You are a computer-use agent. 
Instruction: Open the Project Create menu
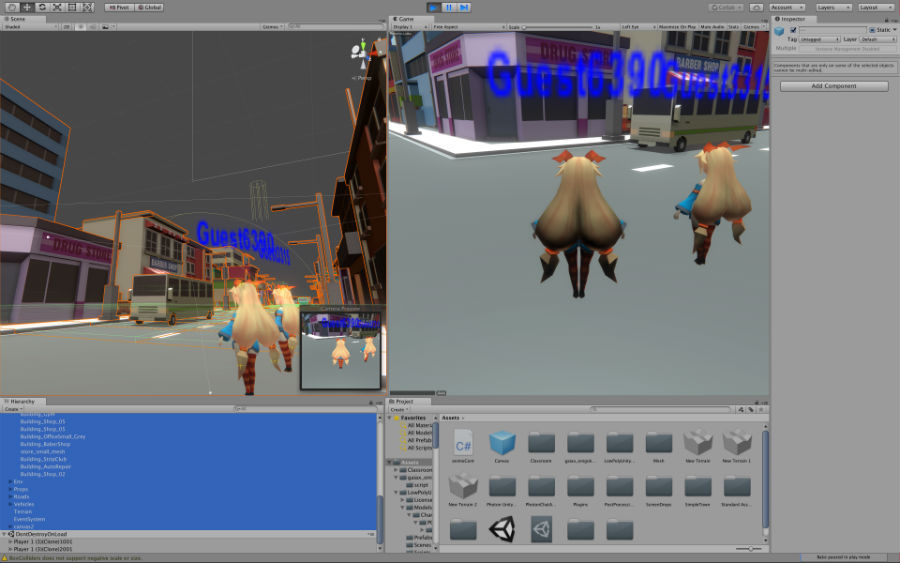(398, 409)
